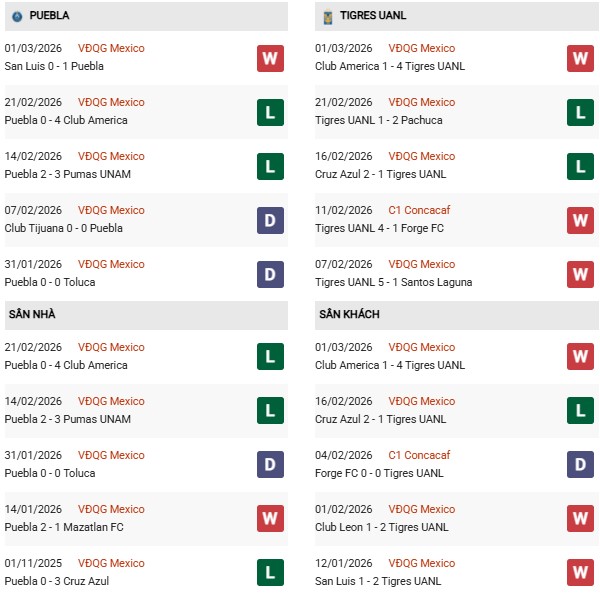Click W badge for Tigres UANL 4 - 1 Forge FC
The height and width of the screenshot is (594, 600).
(580, 220)
